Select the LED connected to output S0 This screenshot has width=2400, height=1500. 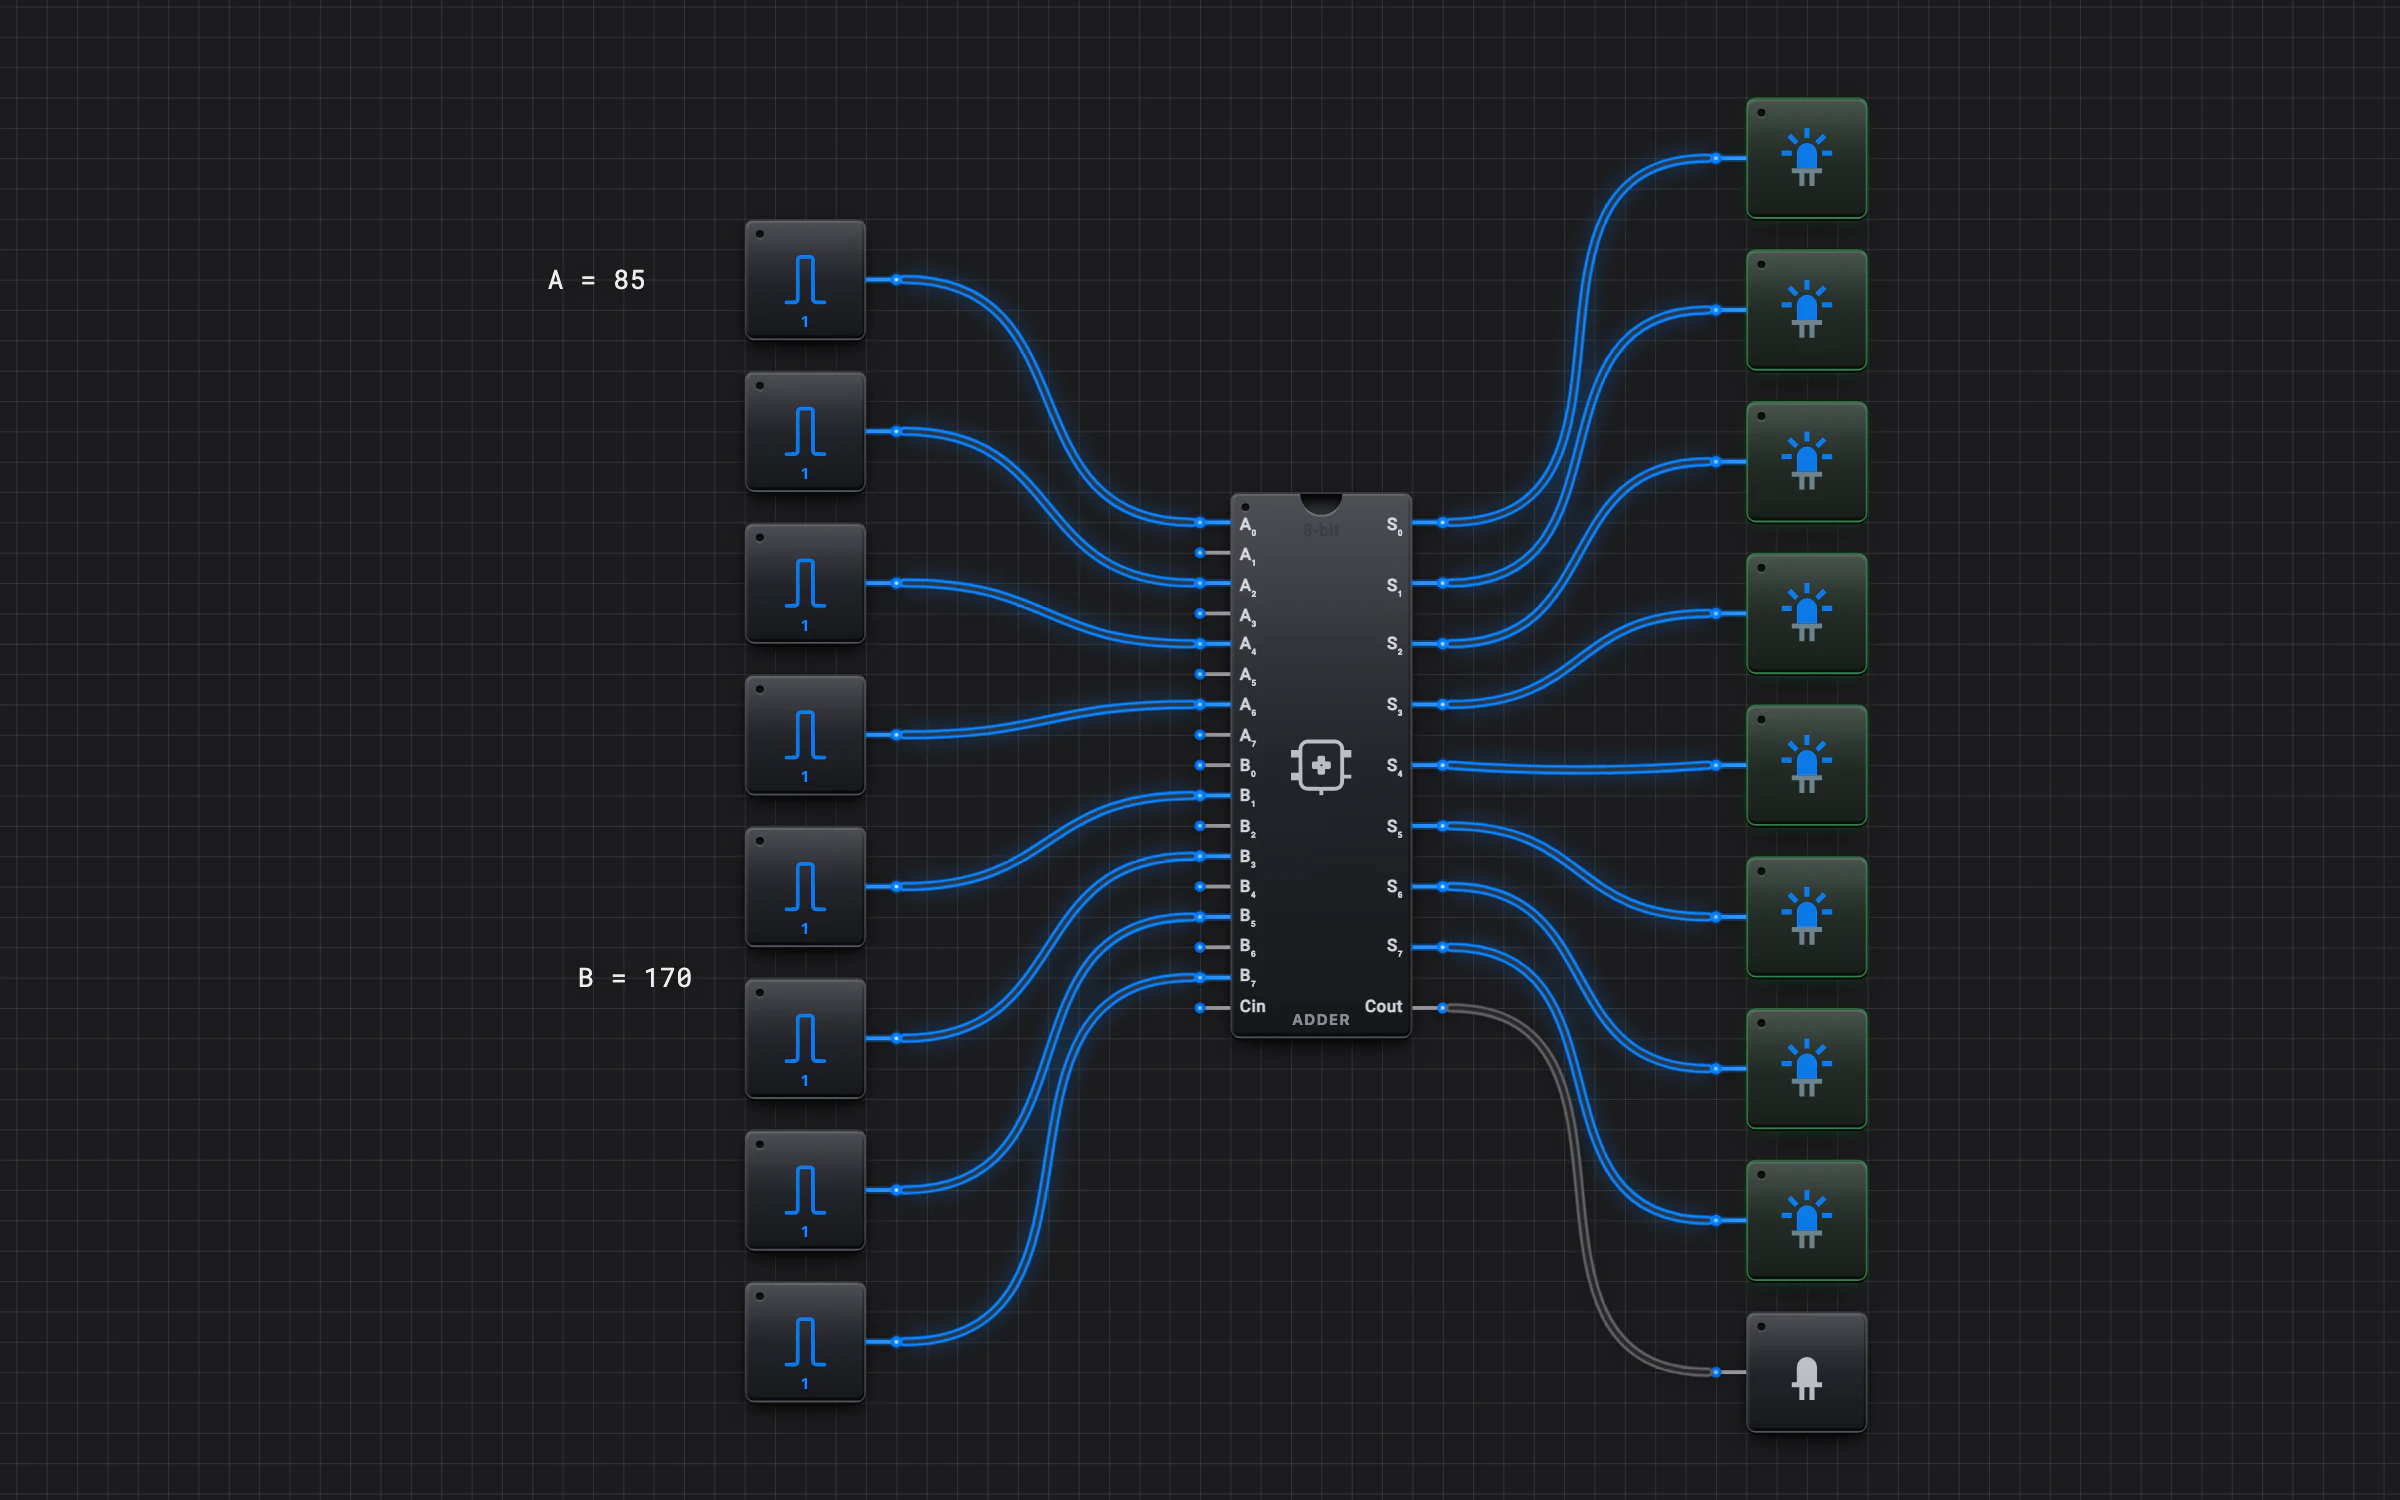[x=1806, y=158]
